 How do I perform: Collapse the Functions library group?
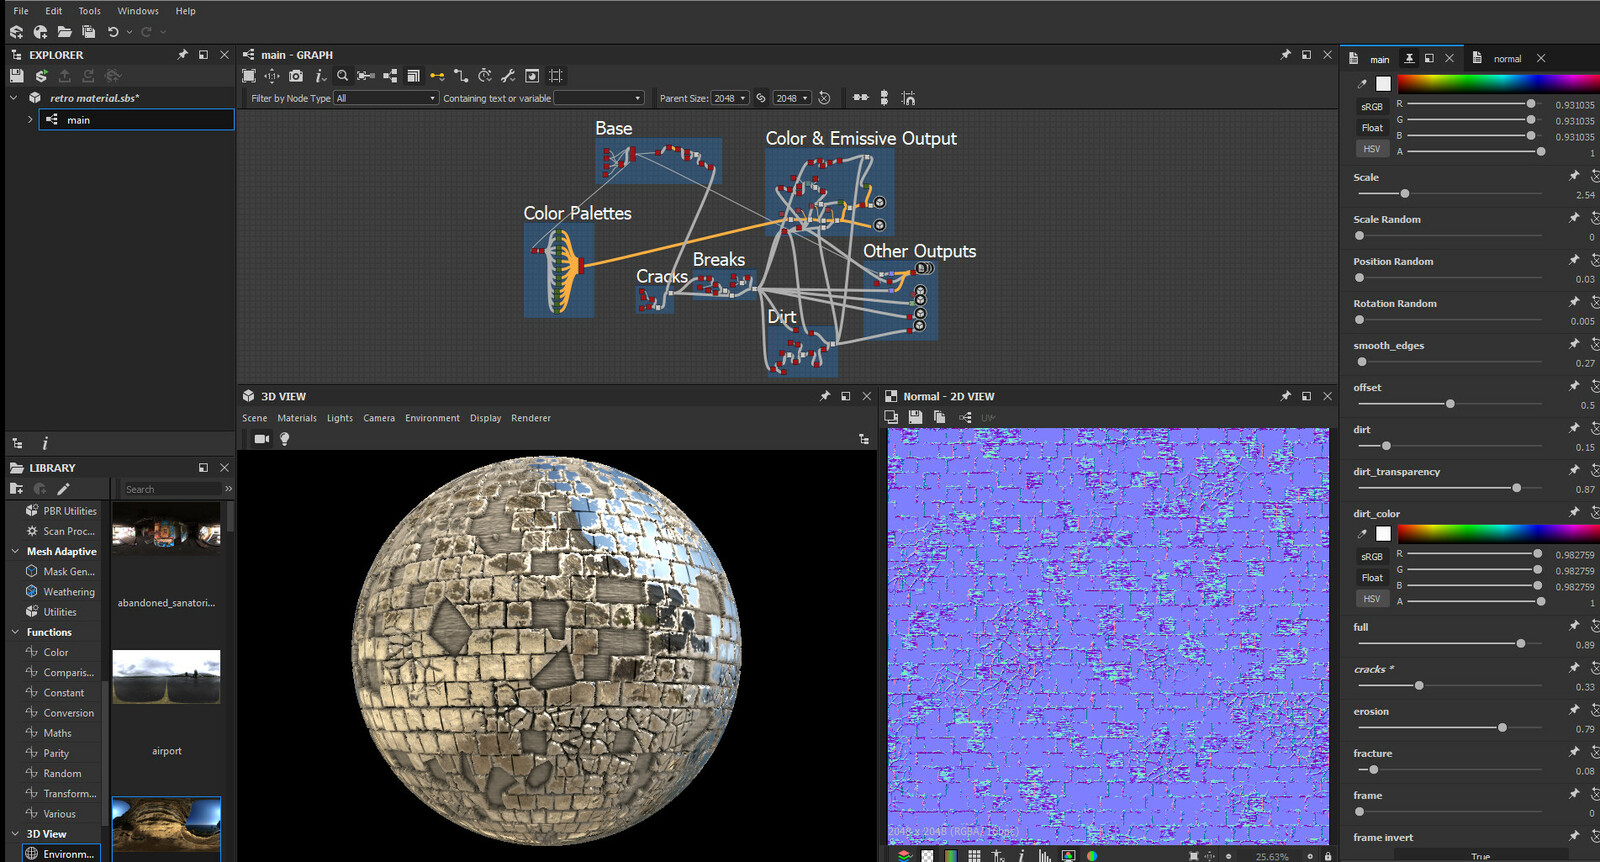click(15, 632)
